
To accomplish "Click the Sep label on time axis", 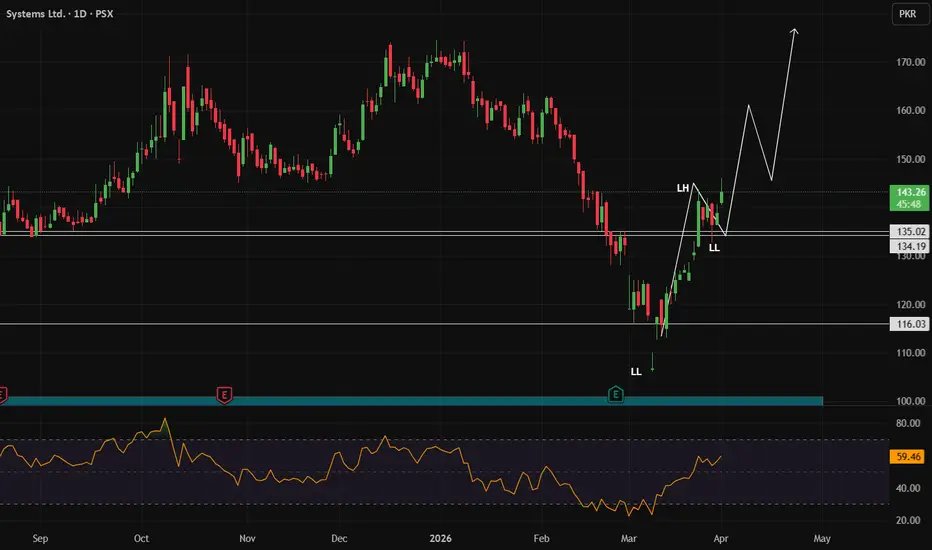I will [x=40, y=538].
